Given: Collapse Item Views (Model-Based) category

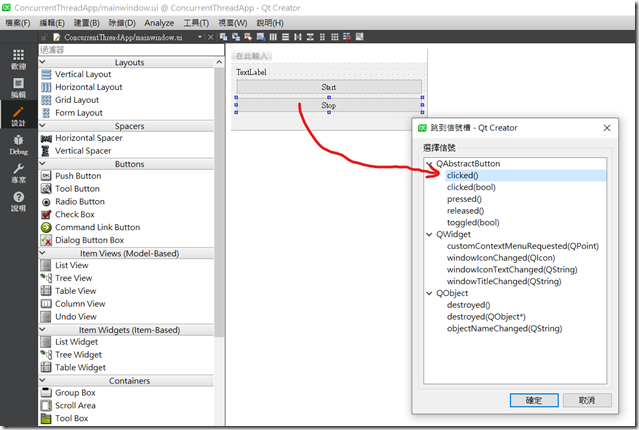Looking at the screenshot, I should (x=42, y=253).
